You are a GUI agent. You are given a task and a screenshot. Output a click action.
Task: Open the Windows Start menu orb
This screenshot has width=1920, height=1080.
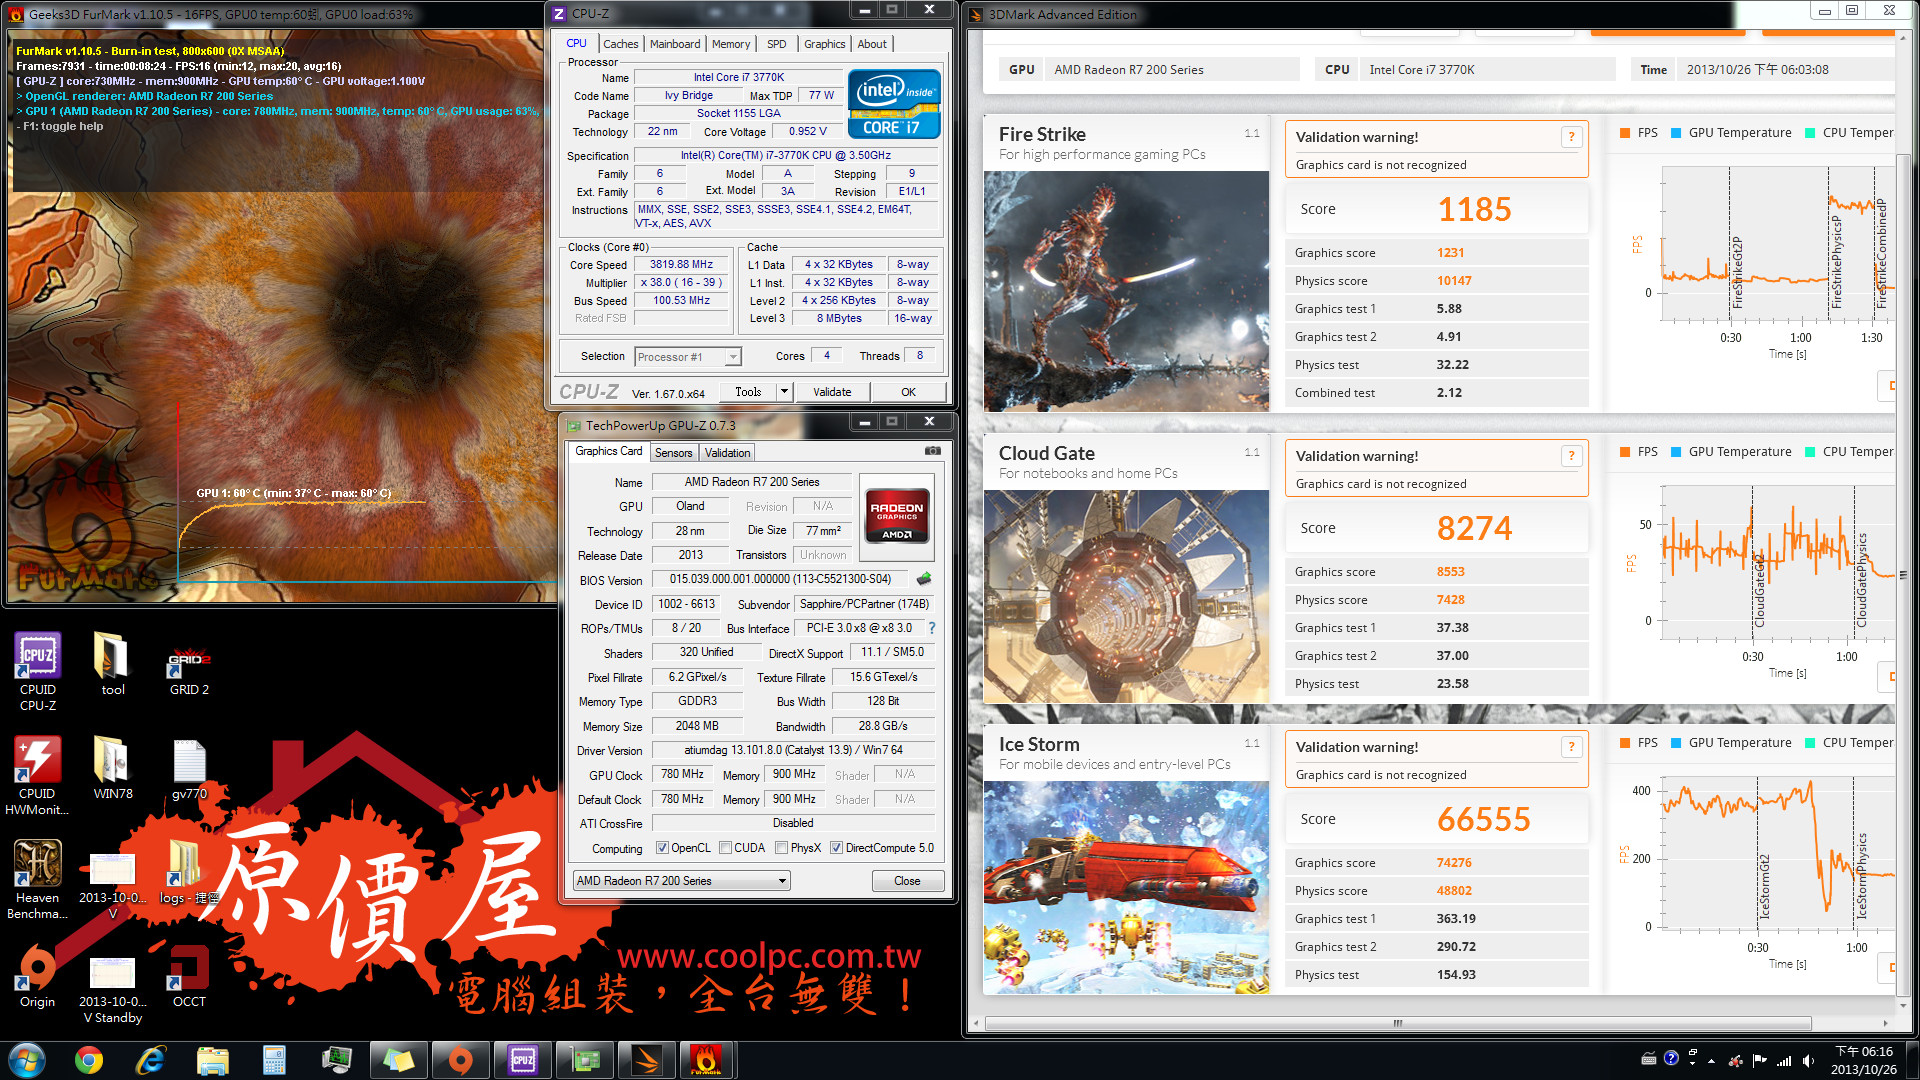click(27, 1060)
